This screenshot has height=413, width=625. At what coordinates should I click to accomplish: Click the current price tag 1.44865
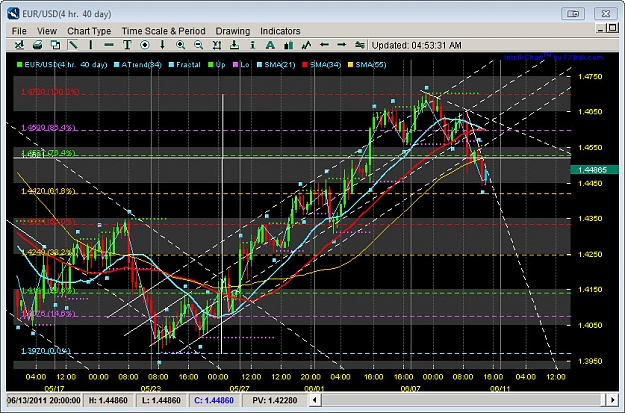594,170
